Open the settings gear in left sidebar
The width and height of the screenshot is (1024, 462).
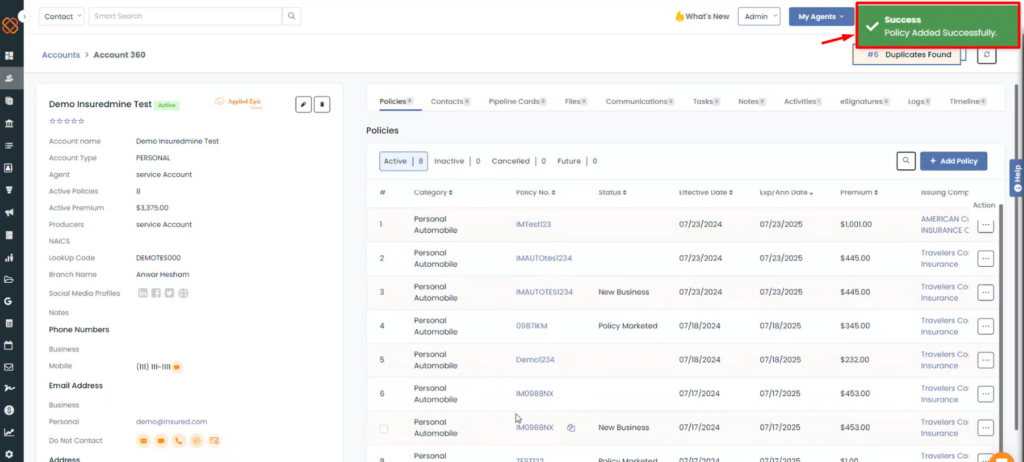click(x=9, y=454)
